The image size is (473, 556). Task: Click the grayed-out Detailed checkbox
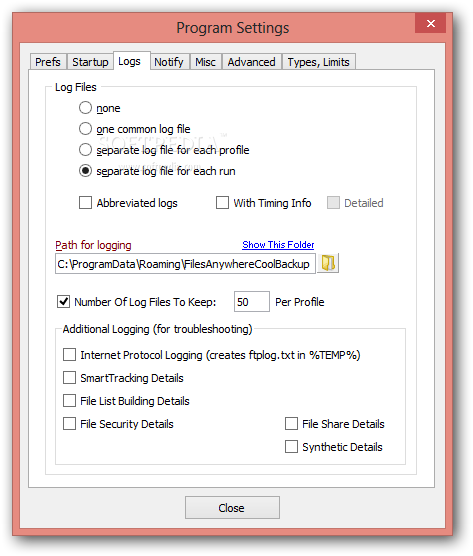333,203
